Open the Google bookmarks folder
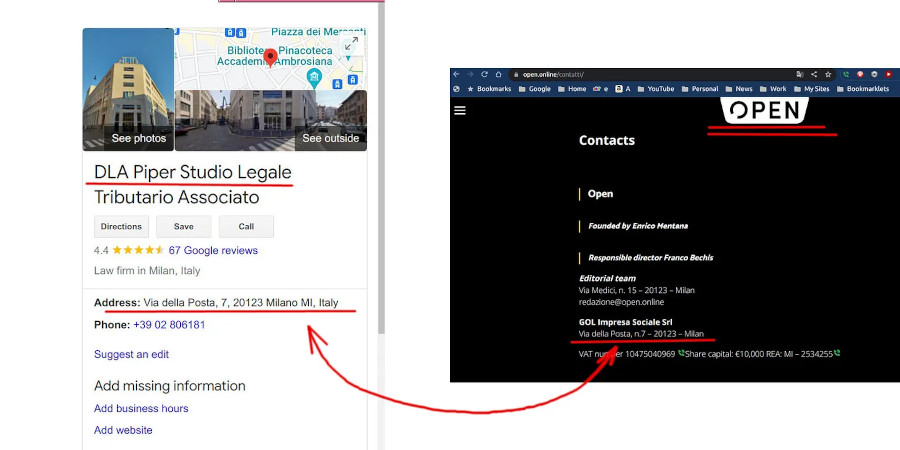Image resolution: width=900 pixels, height=450 pixels. tap(534, 89)
